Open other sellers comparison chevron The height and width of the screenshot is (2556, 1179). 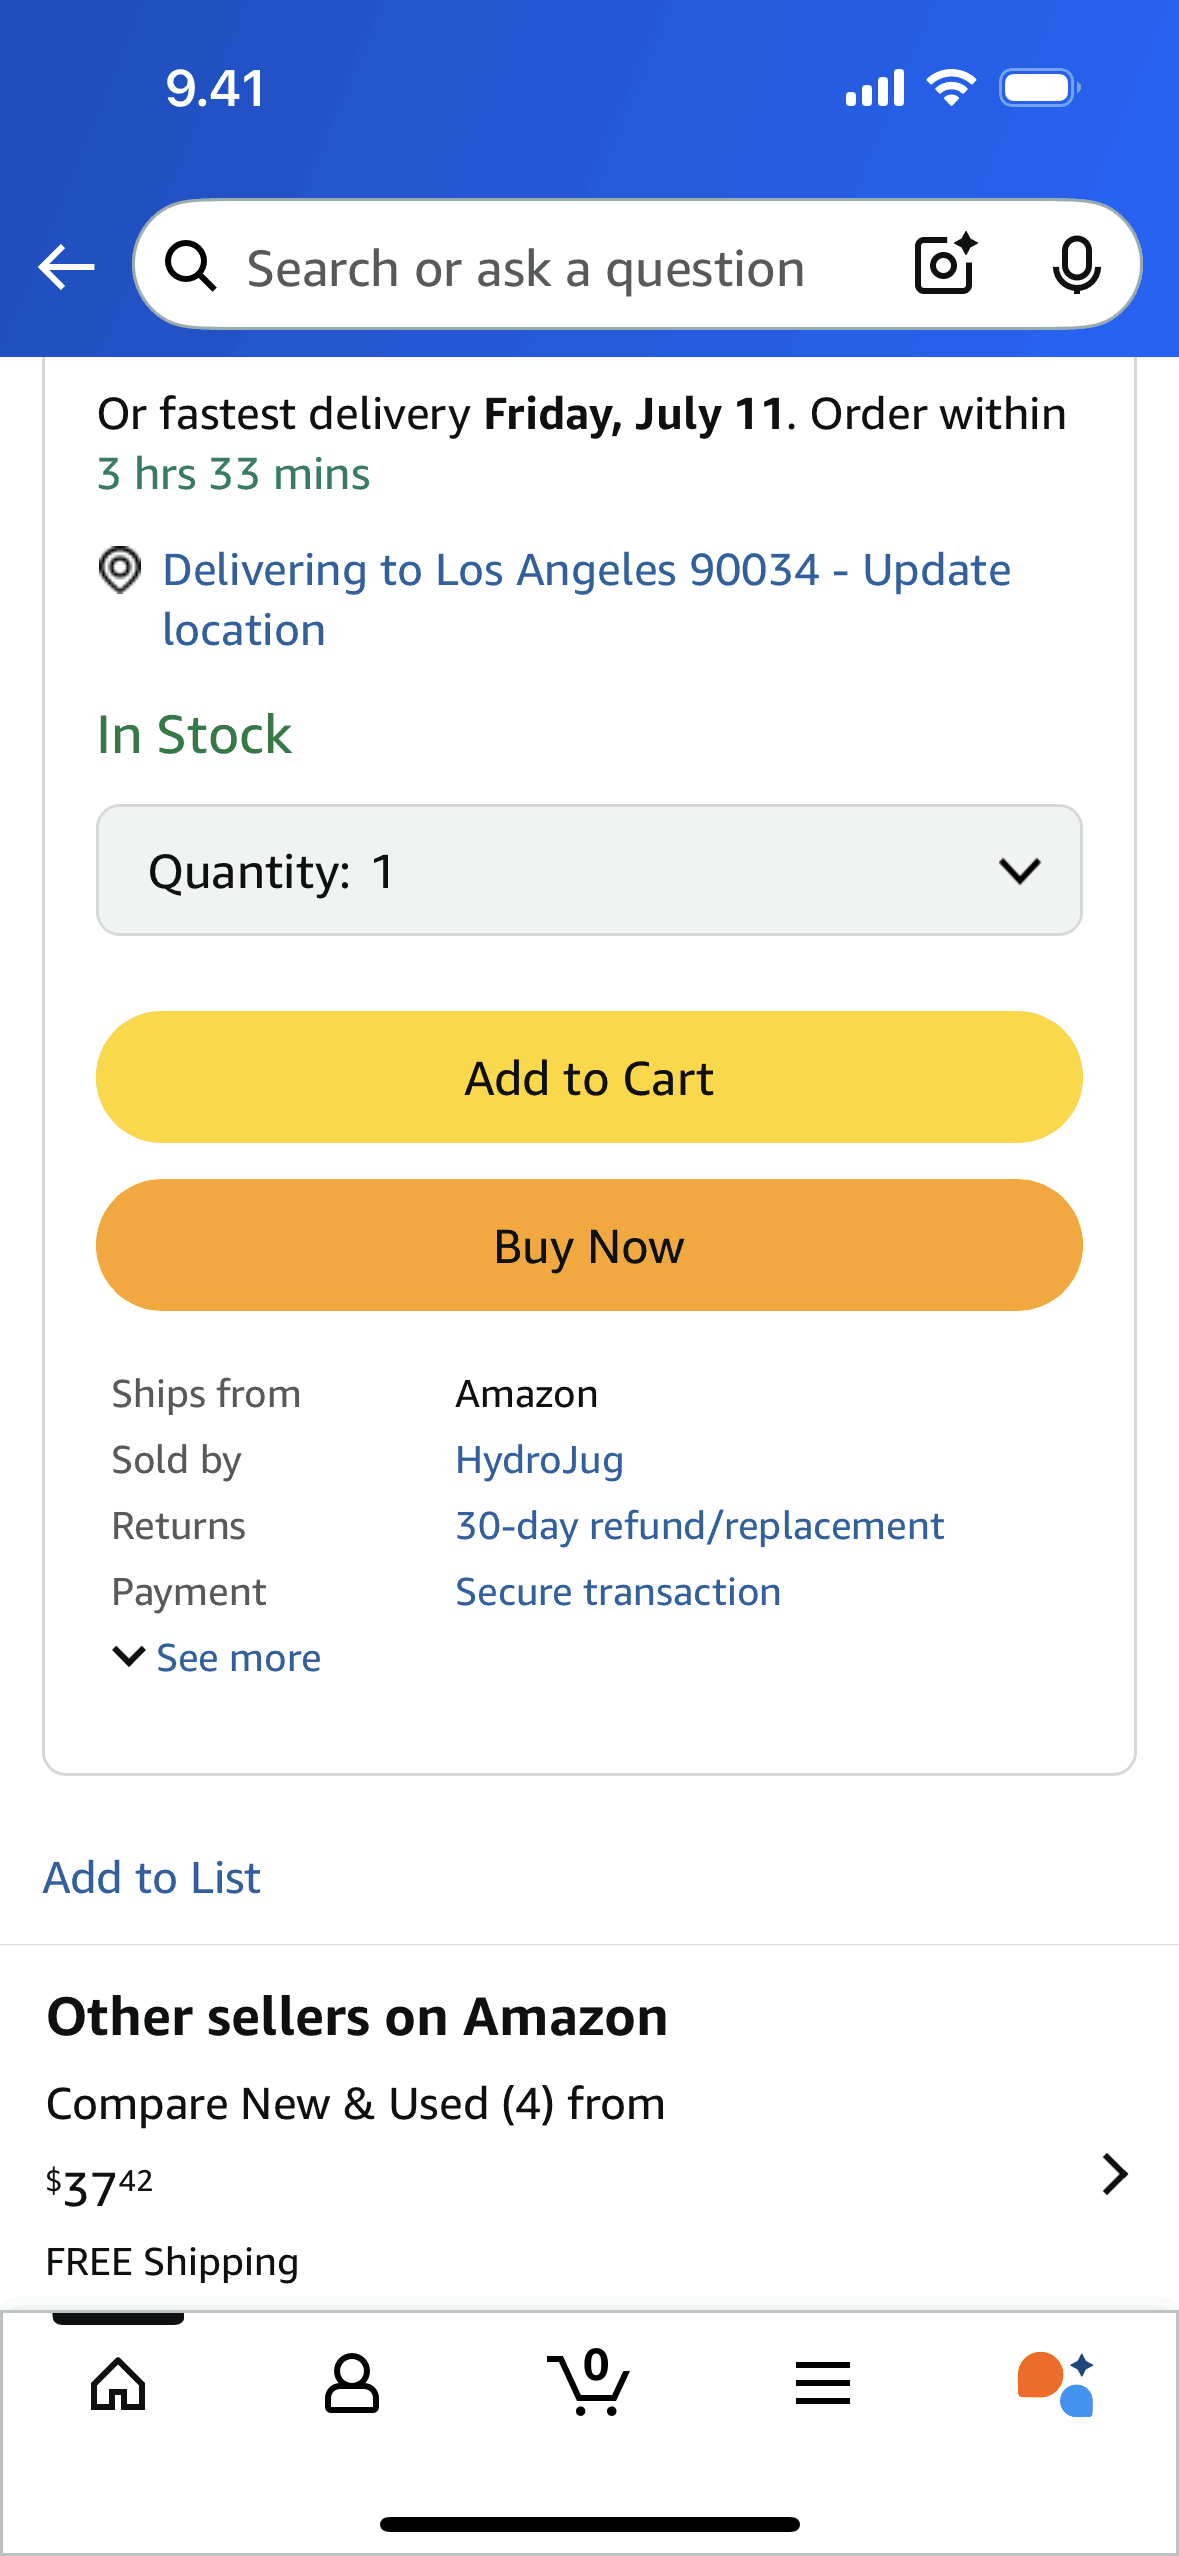(1114, 2174)
